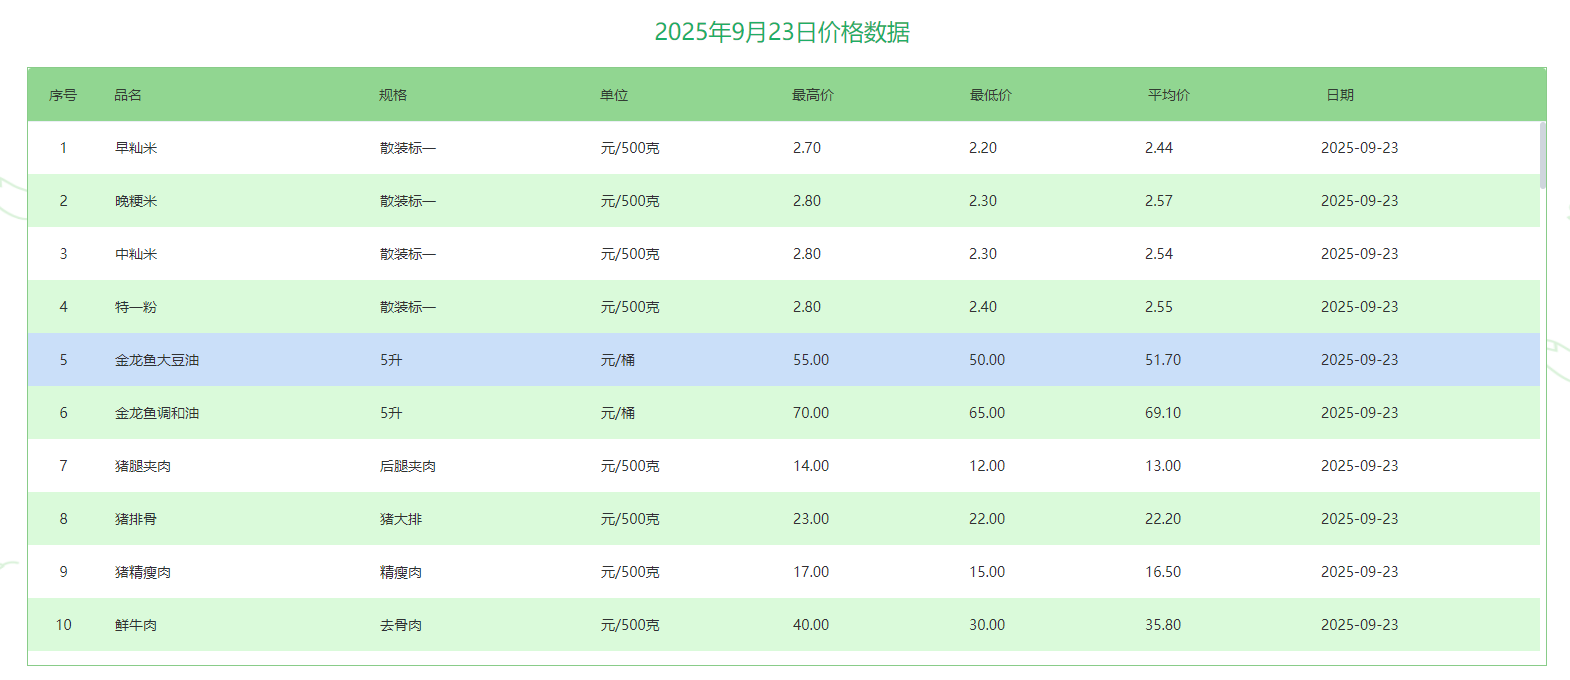Click the lowest price 30.00 cell
1570x680 pixels.
click(987, 625)
